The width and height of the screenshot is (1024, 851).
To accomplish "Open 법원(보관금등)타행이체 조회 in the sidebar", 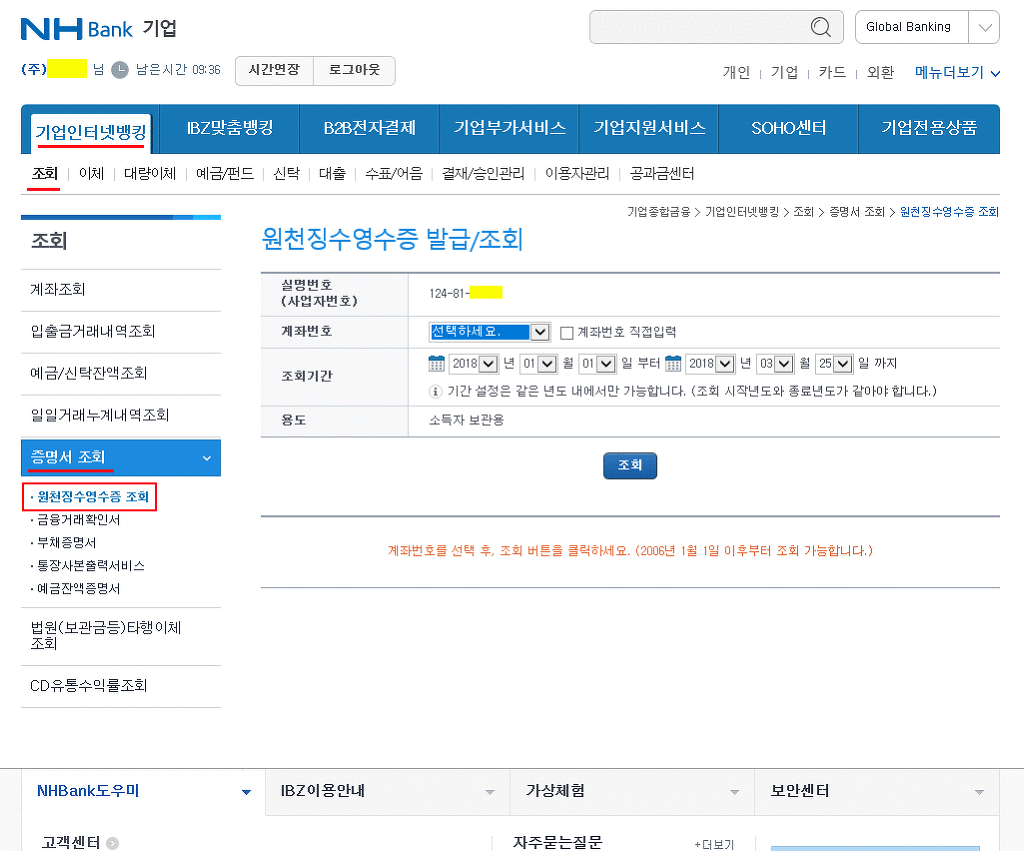I will tap(121, 636).
